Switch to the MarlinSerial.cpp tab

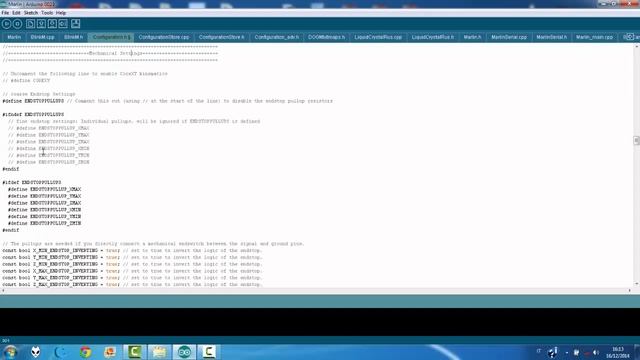(x=509, y=37)
